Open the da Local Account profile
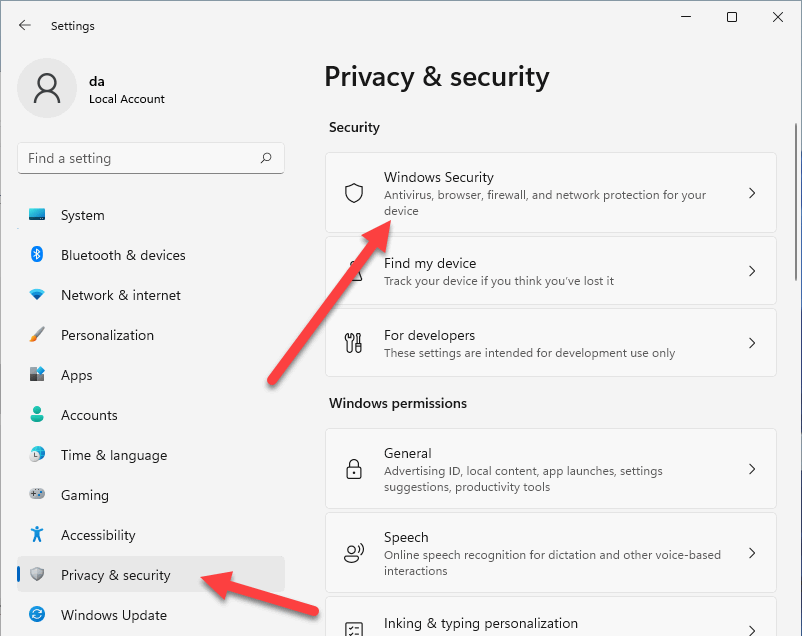The width and height of the screenshot is (802, 636). [x=92, y=89]
